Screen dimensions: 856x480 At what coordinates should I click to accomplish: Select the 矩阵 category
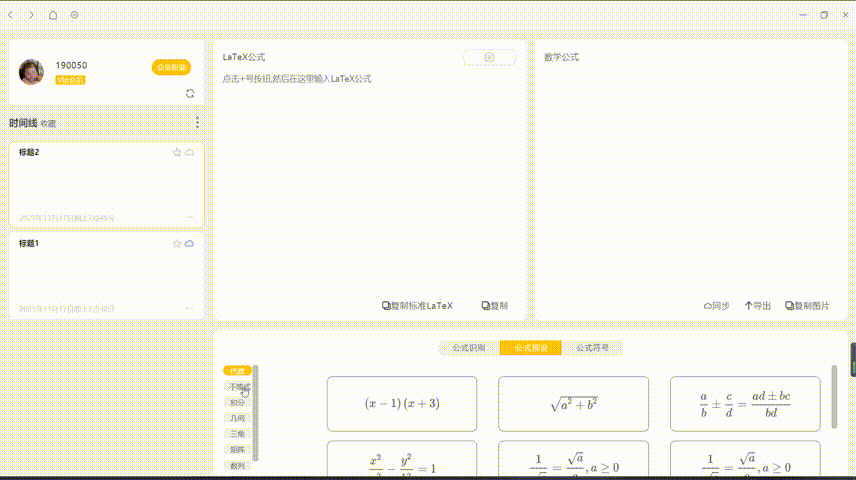click(237, 450)
